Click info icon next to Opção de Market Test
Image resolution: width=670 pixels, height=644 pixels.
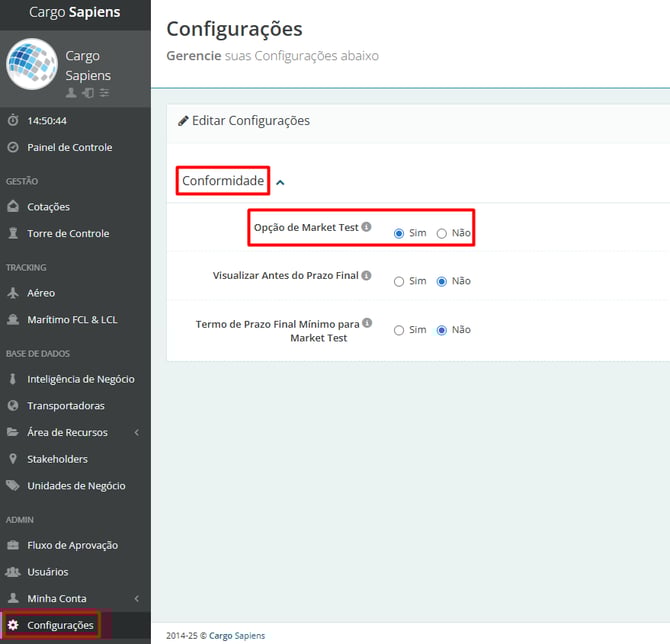[x=367, y=227]
